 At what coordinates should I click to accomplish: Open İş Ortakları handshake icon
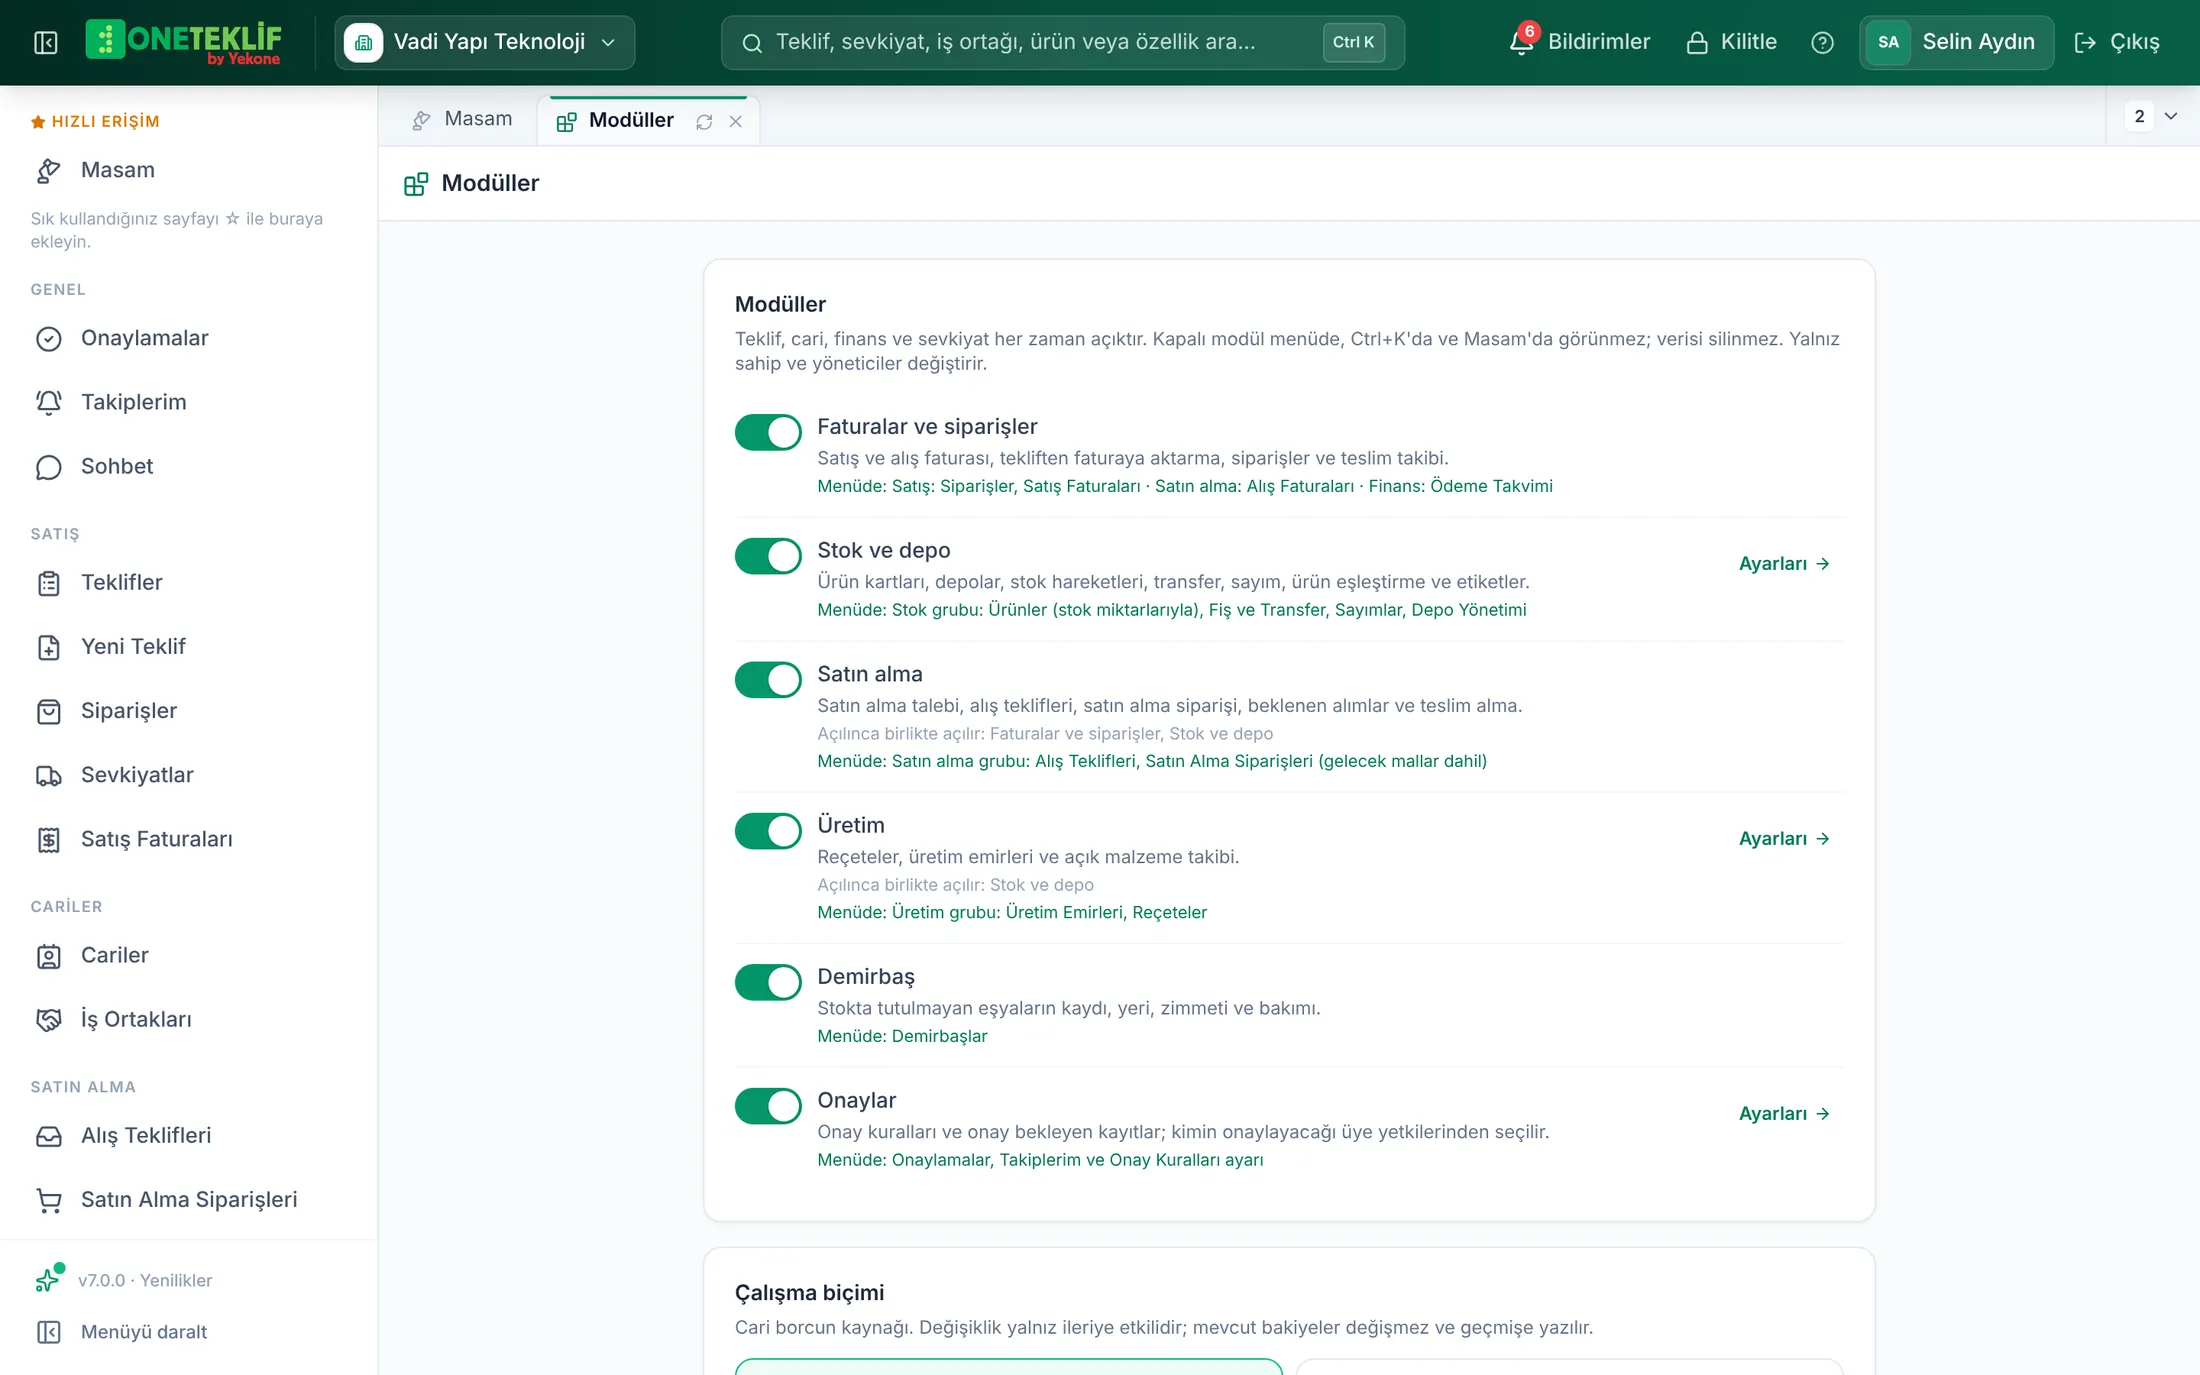pos(49,1020)
